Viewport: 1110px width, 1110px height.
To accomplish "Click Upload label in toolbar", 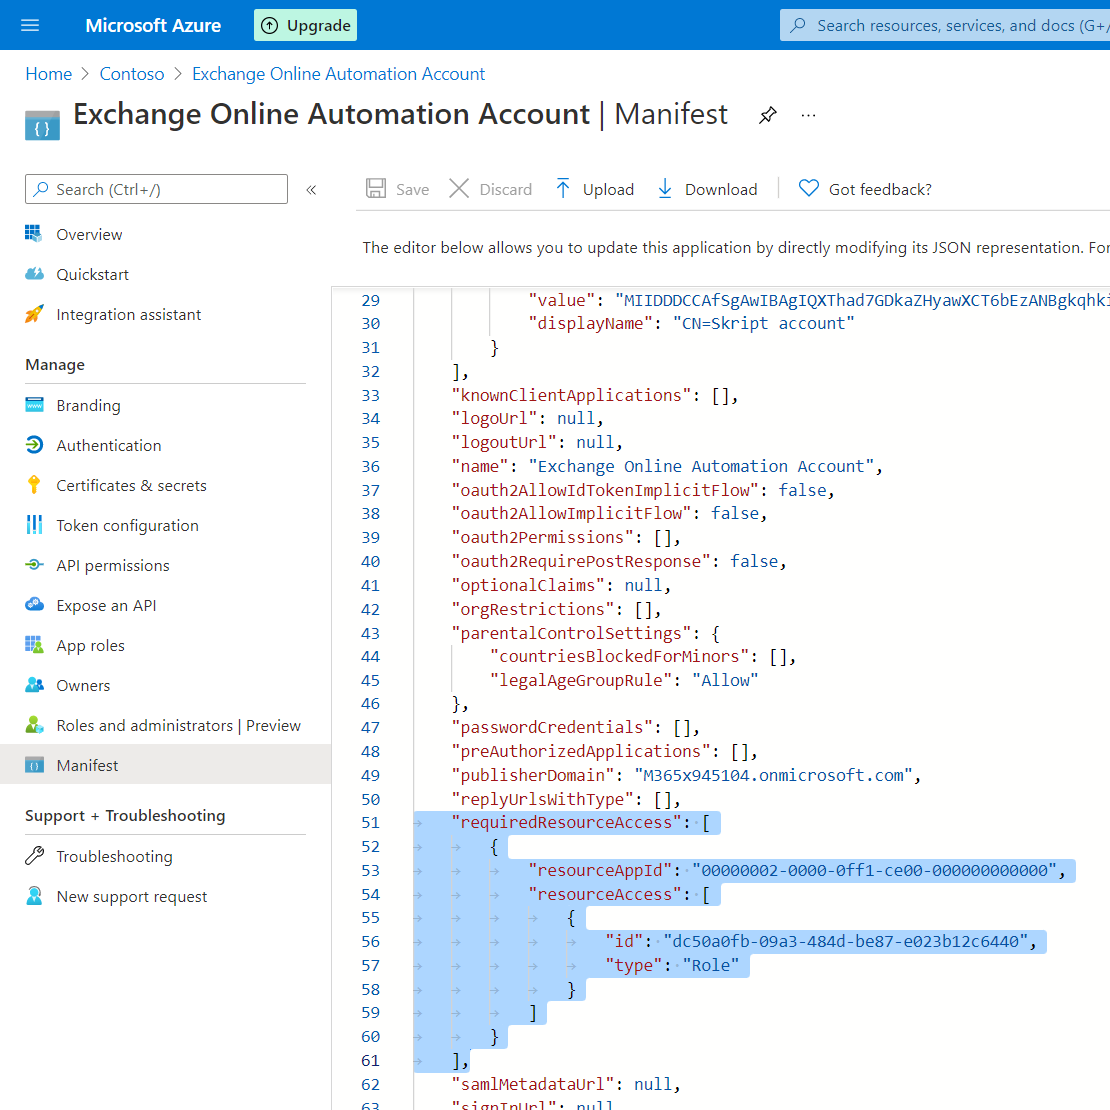I will [x=608, y=190].
